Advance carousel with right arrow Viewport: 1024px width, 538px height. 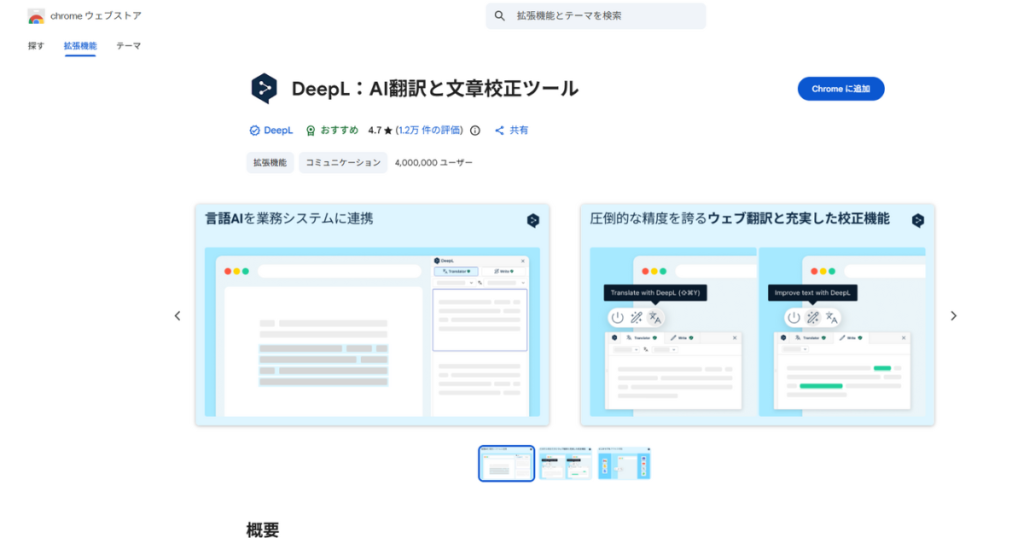[x=953, y=316]
